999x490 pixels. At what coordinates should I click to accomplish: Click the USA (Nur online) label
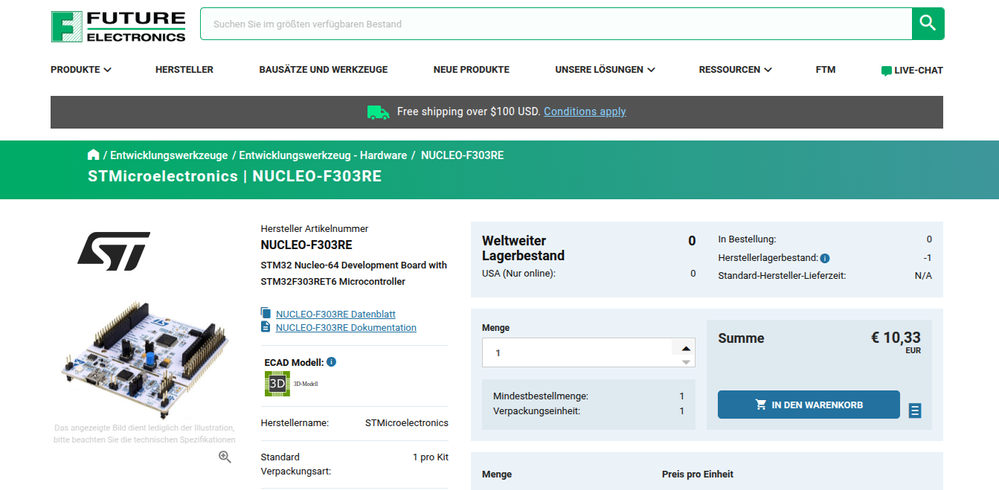[x=519, y=273]
